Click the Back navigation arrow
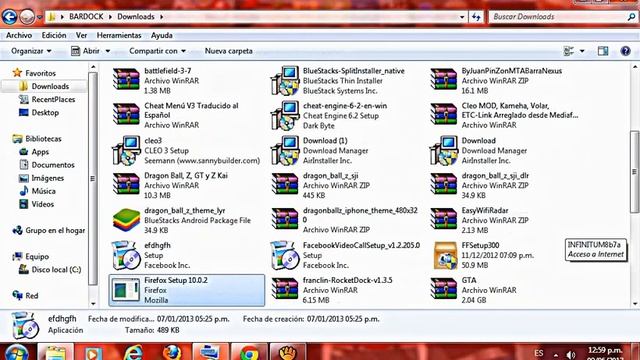Viewport: 640px width, 360px height. [x=9, y=17]
